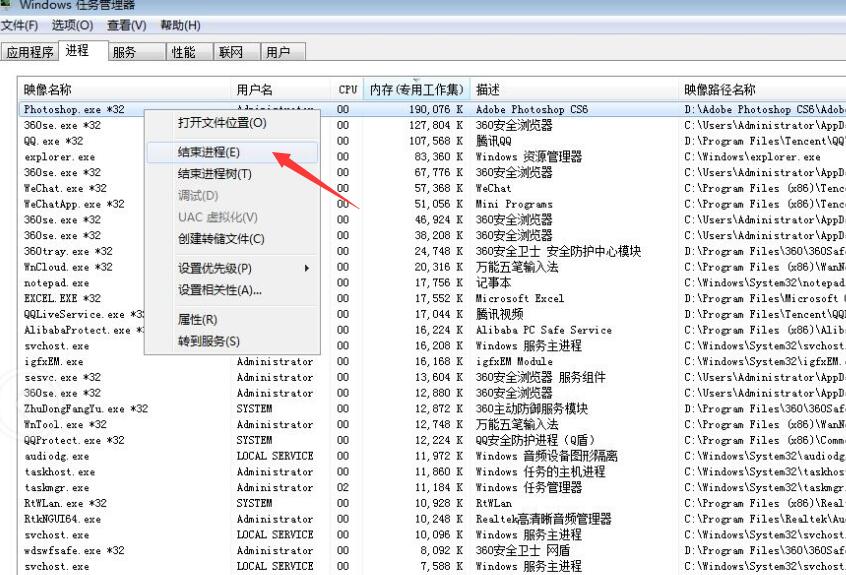Click the Alibaba PC Safe Service description
The image size is (846, 575).
pos(544,330)
